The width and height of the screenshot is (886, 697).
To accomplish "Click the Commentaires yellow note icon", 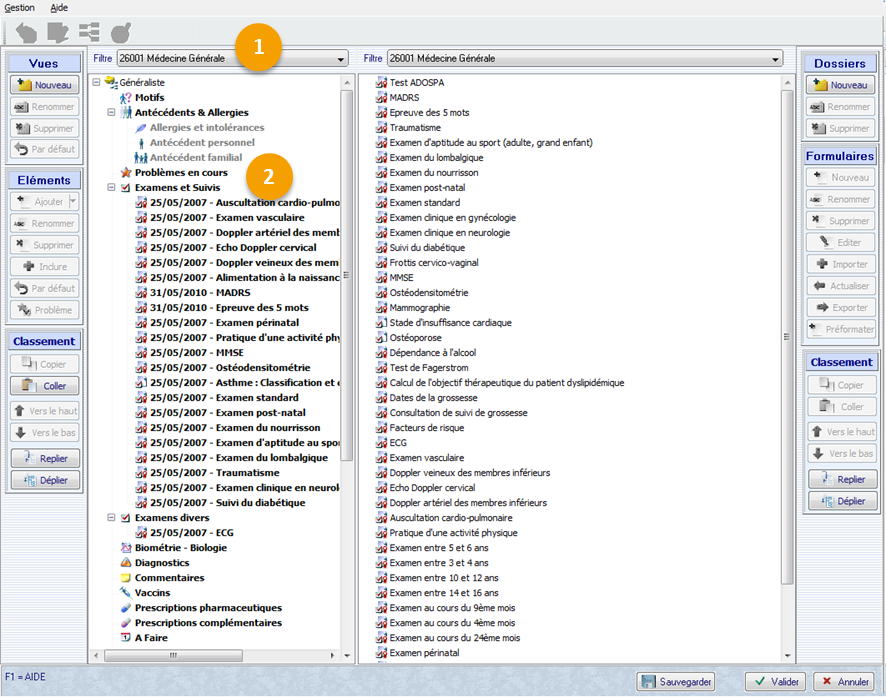I will click(126, 578).
